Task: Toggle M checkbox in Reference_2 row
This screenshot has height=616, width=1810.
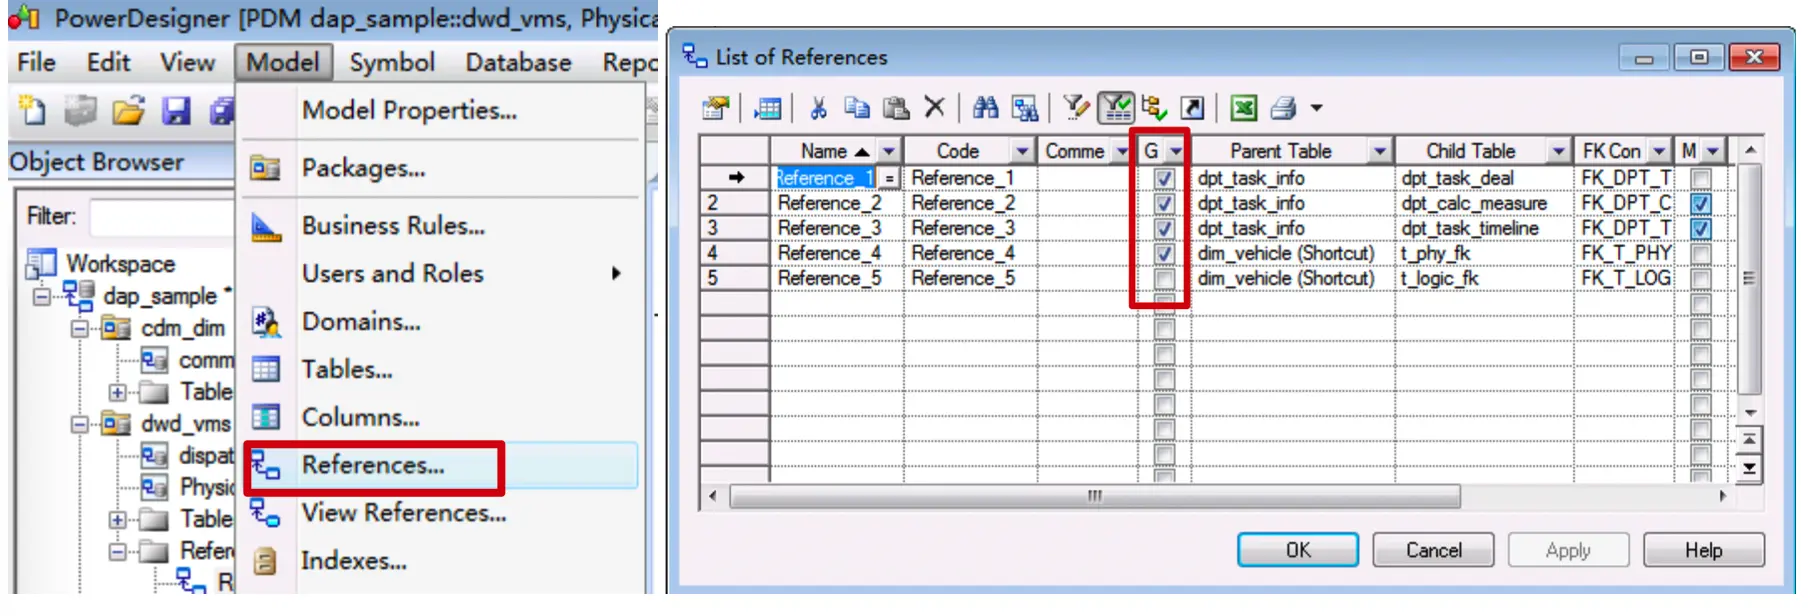Action: [x=1700, y=203]
